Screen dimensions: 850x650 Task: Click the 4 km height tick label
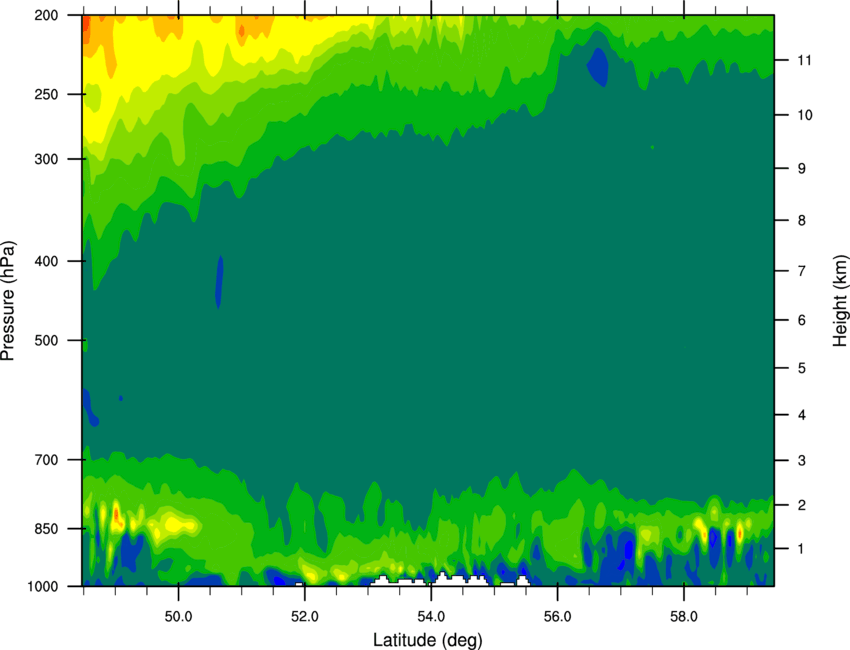click(802, 415)
